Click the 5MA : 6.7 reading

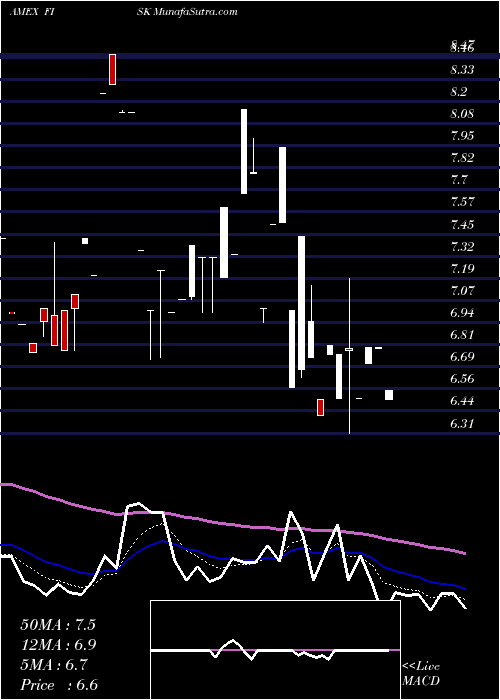[x=54, y=665]
